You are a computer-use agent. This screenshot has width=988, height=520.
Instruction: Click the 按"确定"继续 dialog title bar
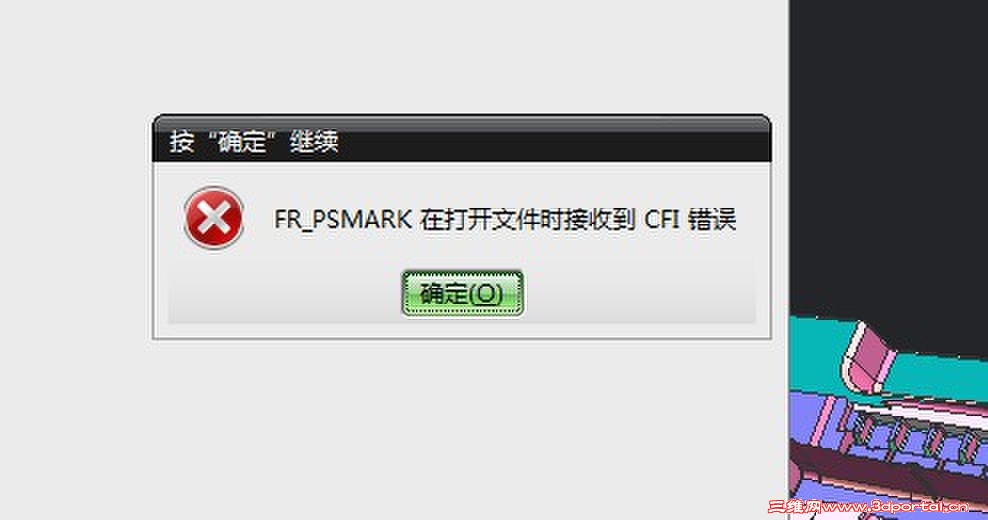pos(462,139)
